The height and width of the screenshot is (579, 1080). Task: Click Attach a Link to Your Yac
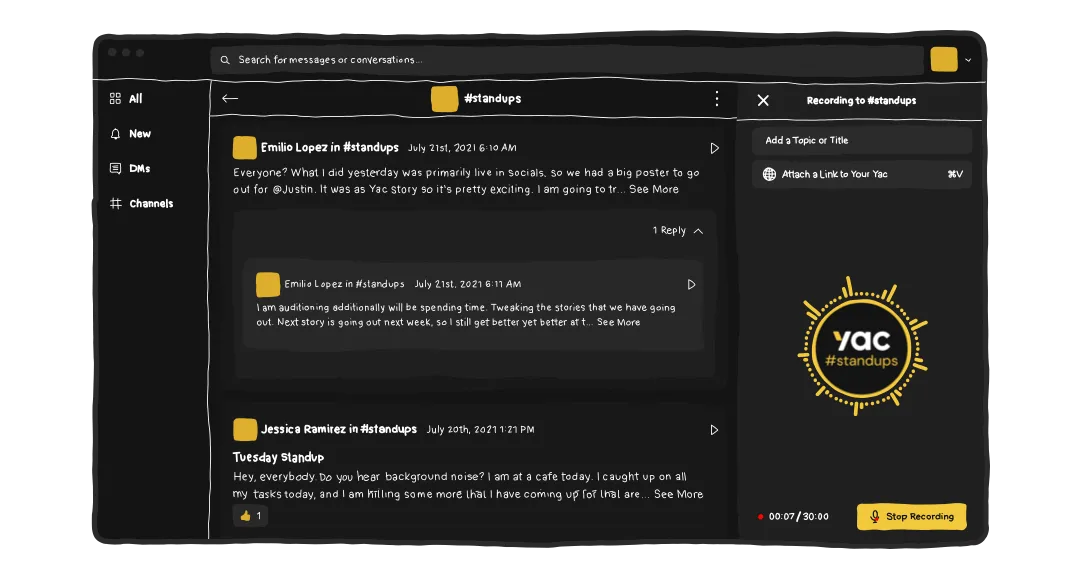click(x=862, y=174)
